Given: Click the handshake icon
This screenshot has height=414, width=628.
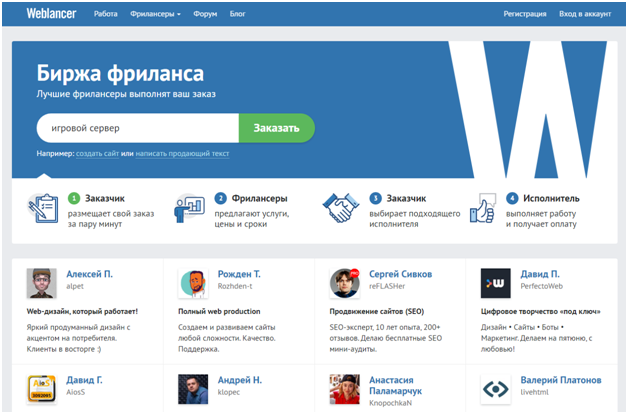Looking at the screenshot, I should [x=340, y=208].
